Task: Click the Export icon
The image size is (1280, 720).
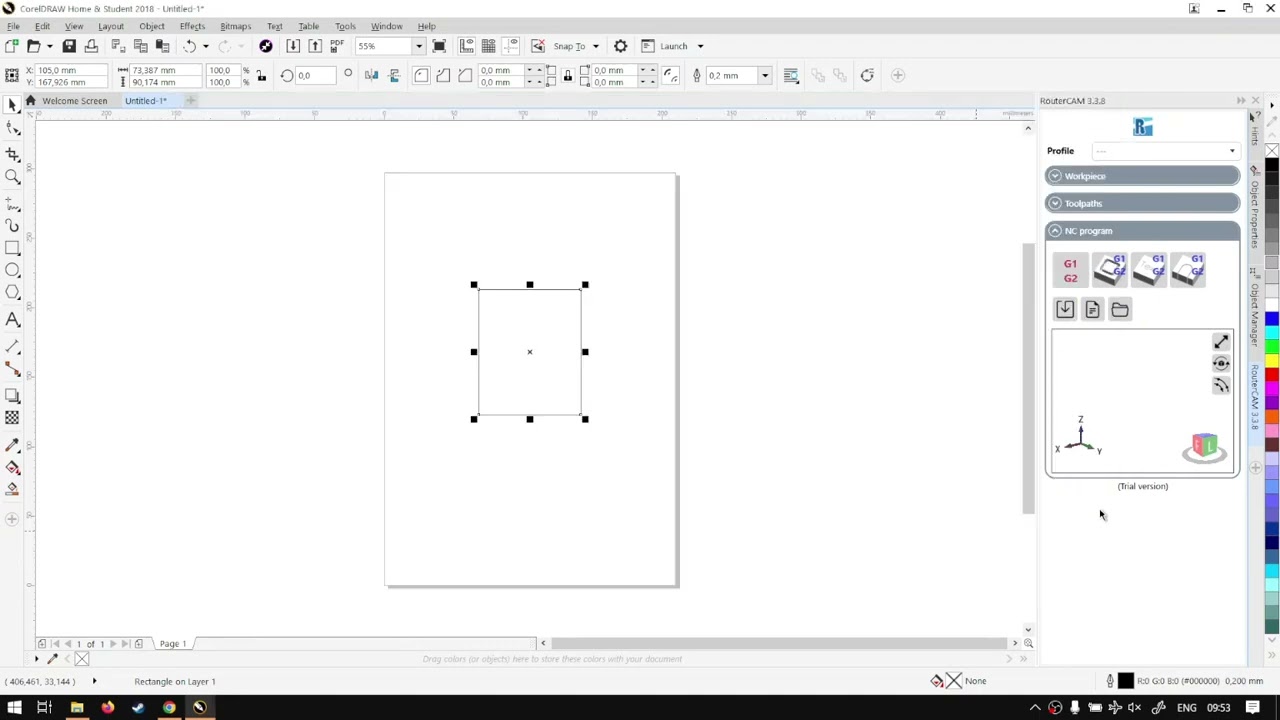Action: click(x=315, y=46)
